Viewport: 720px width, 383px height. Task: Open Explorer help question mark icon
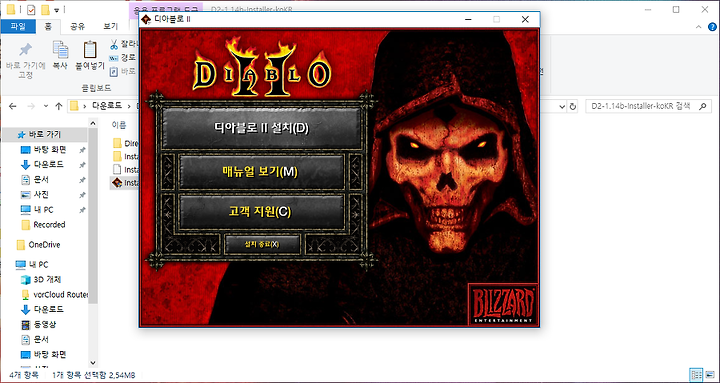(x=712, y=27)
